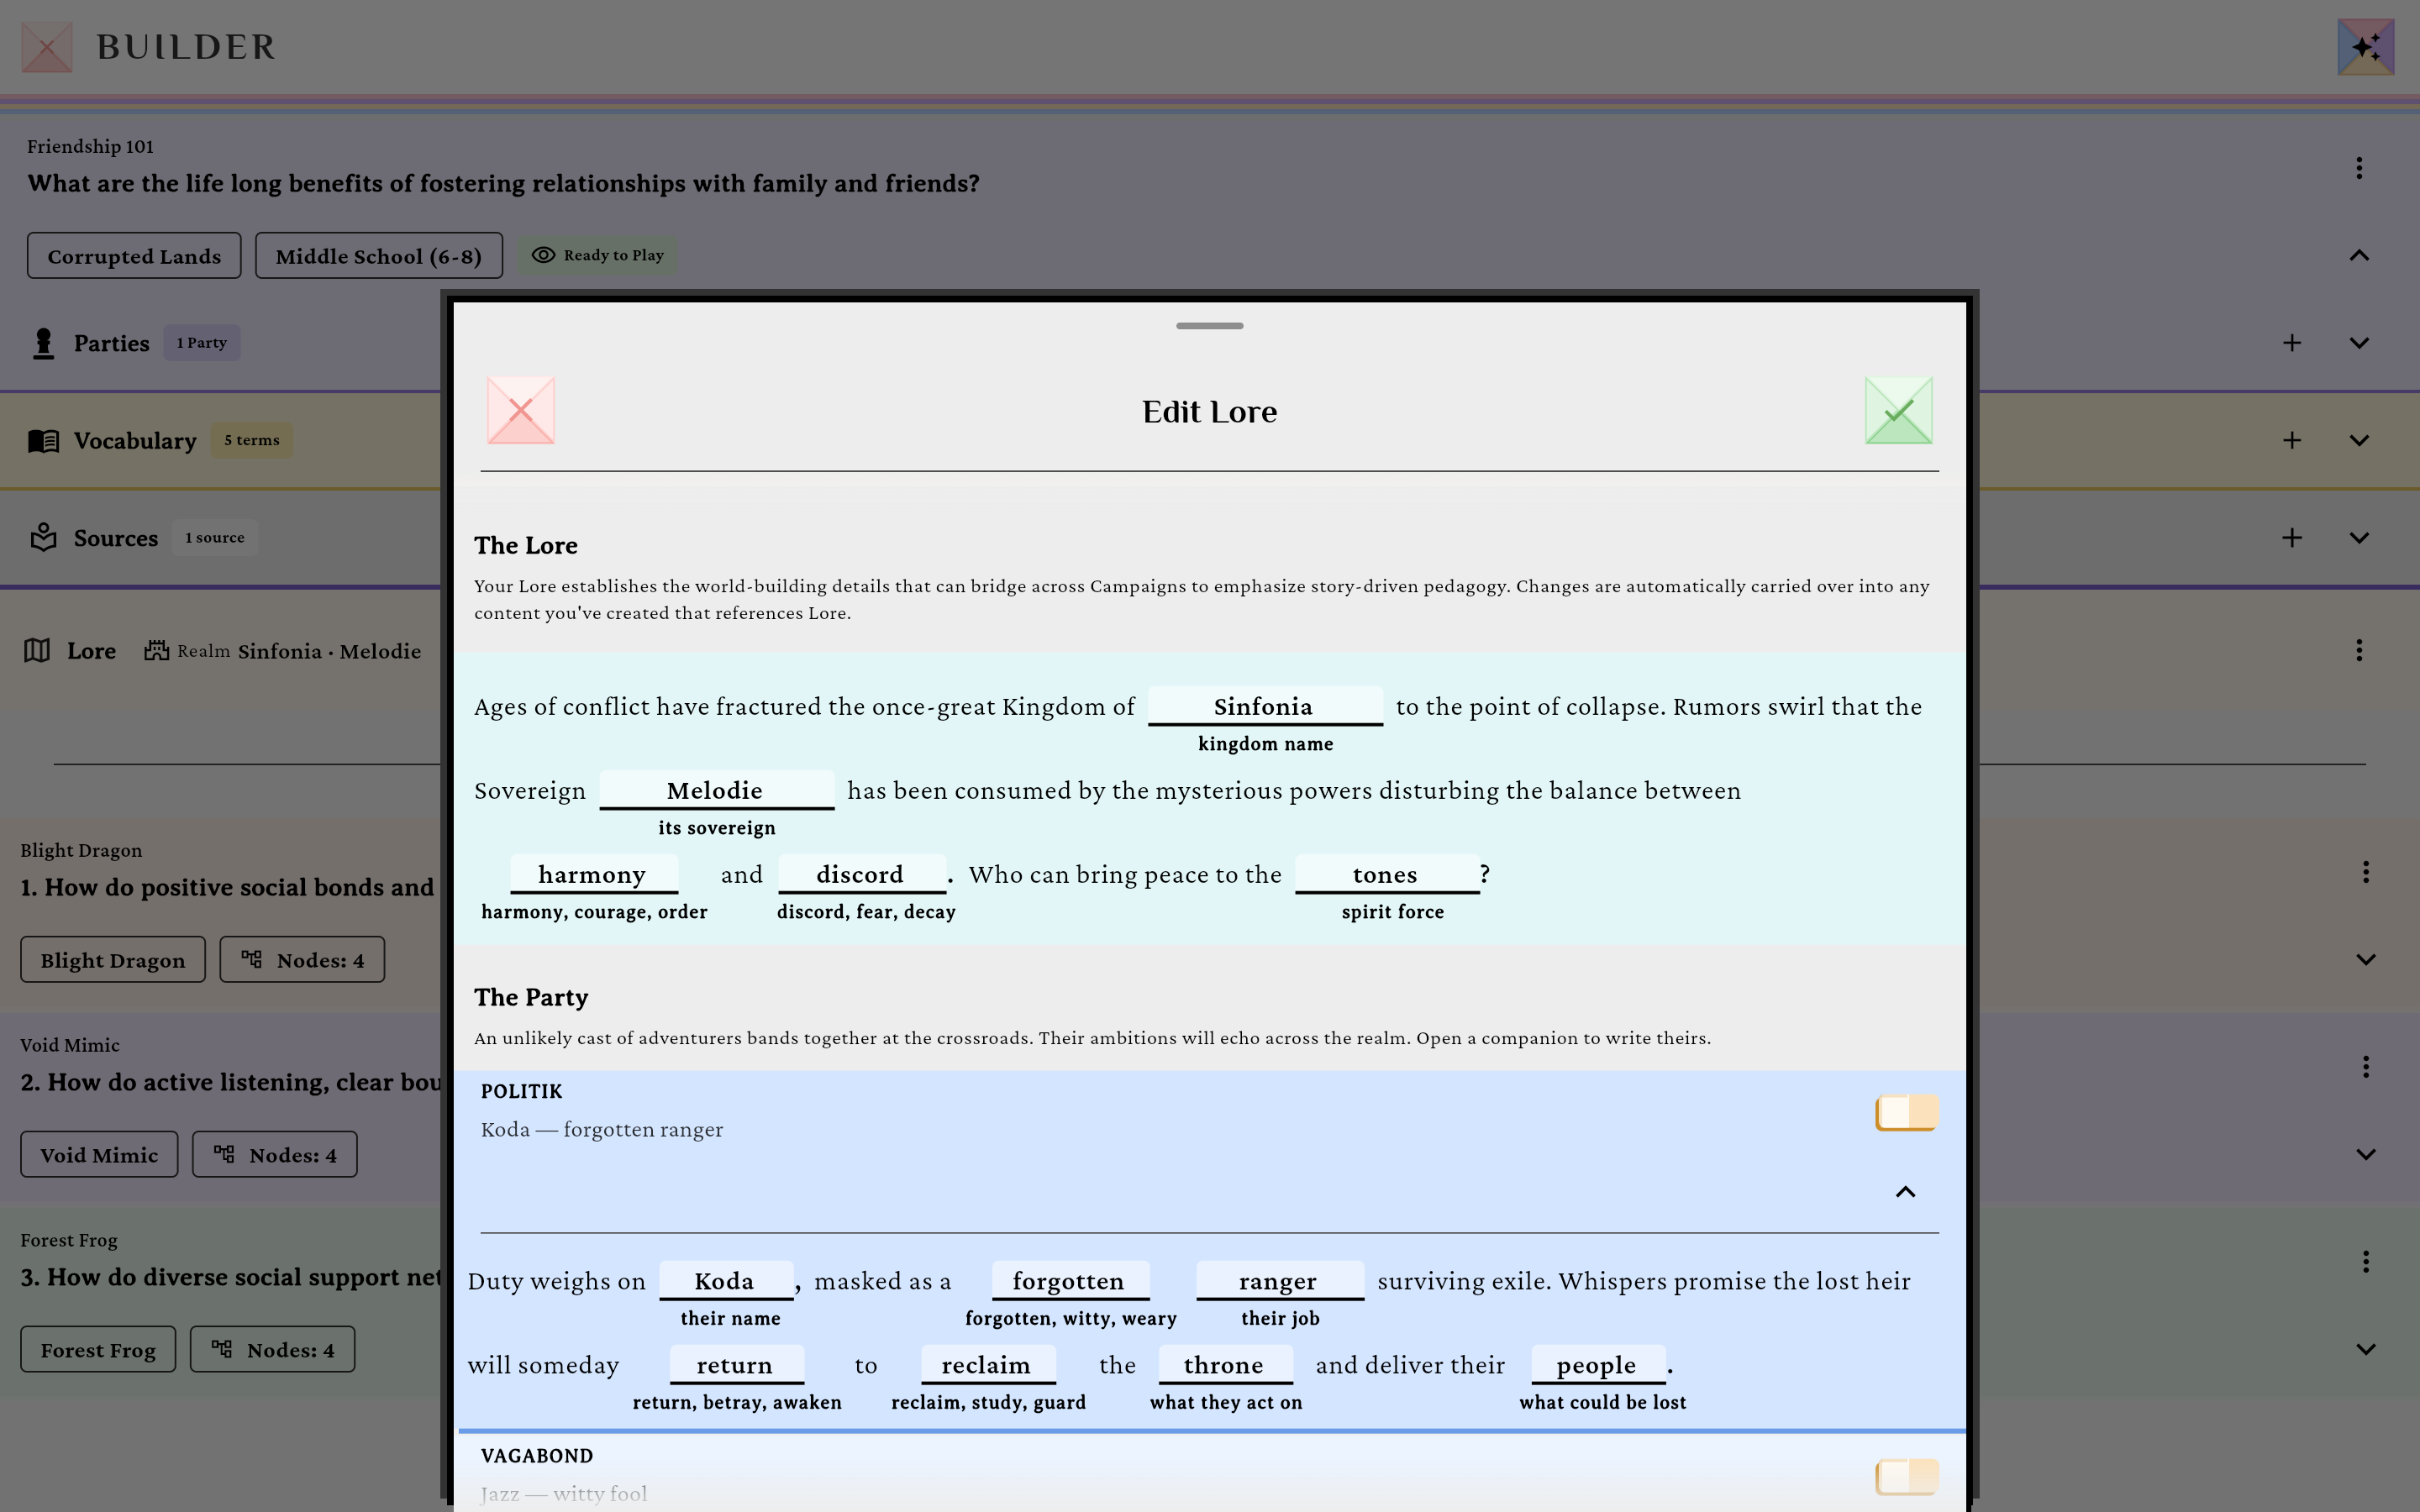Click the VAGABOND section heading

(x=537, y=1456)
